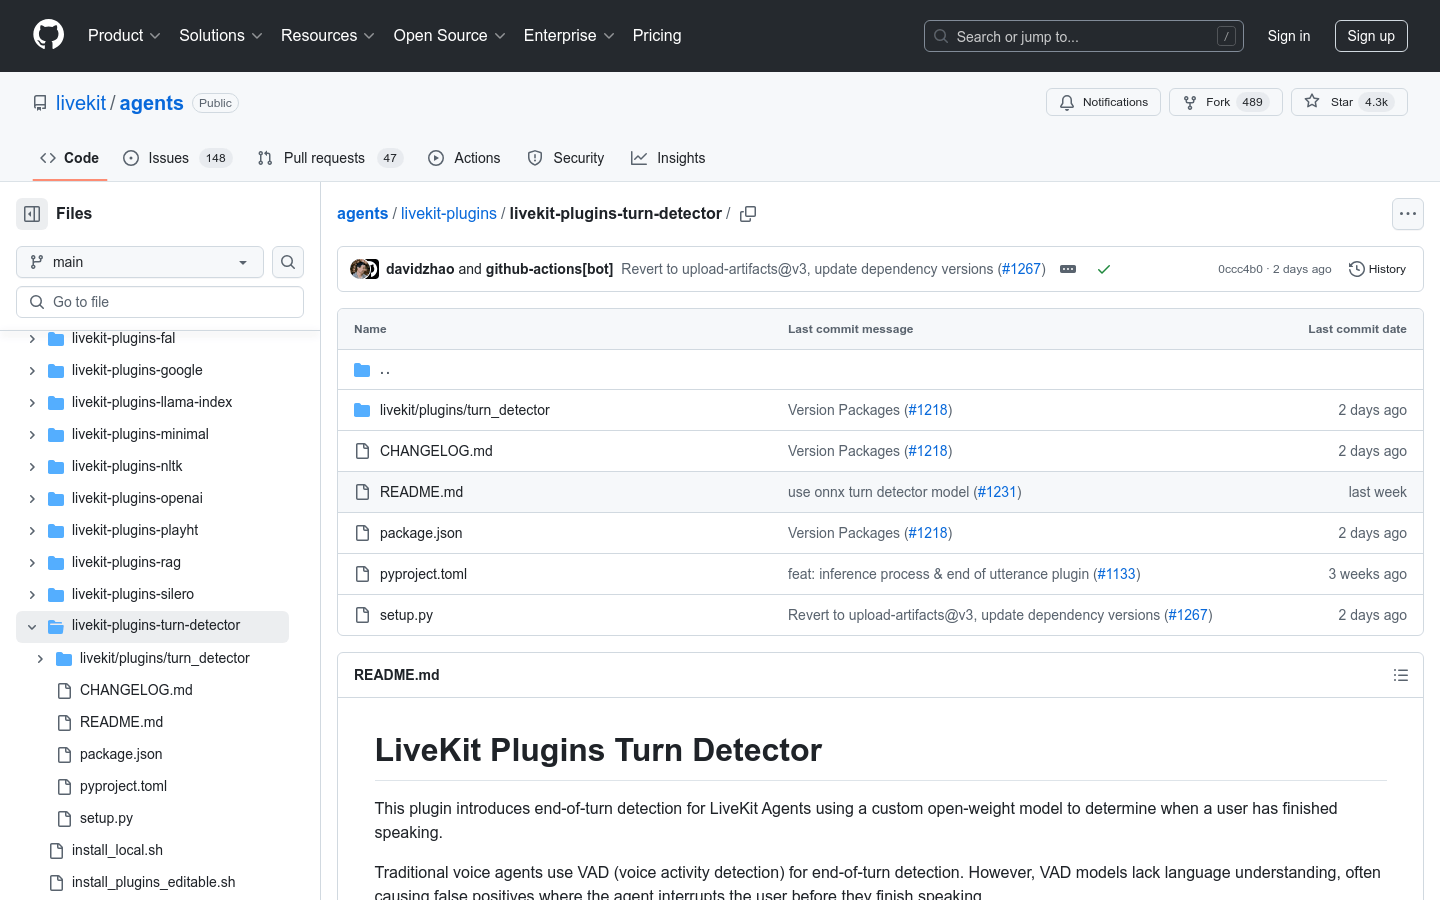Open the Resources menu dropdown
Screen dimensions: 1440x900
coord(328,36)
